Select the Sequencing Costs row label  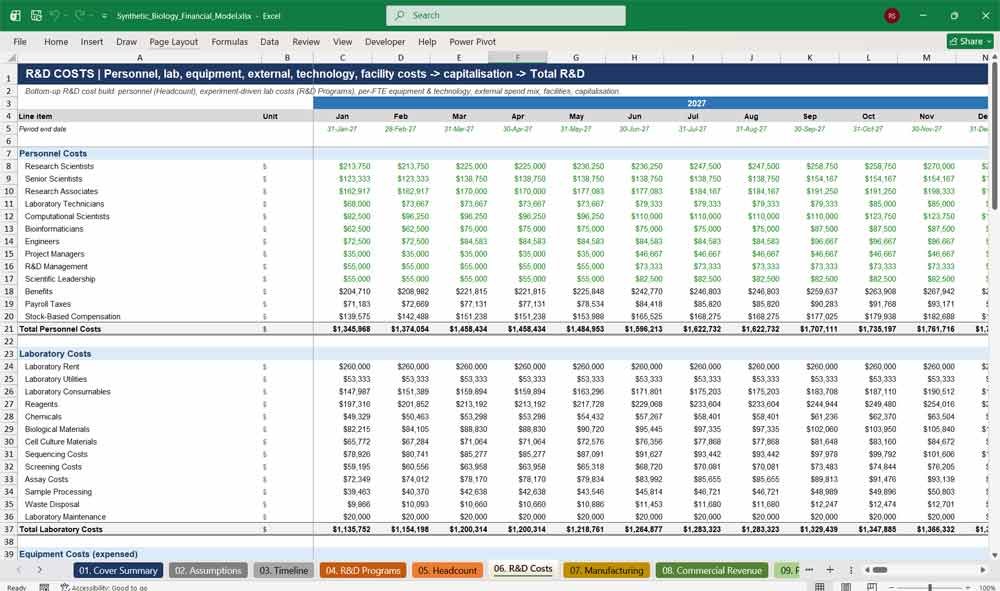pyautogui.click(x=56, y=454)
